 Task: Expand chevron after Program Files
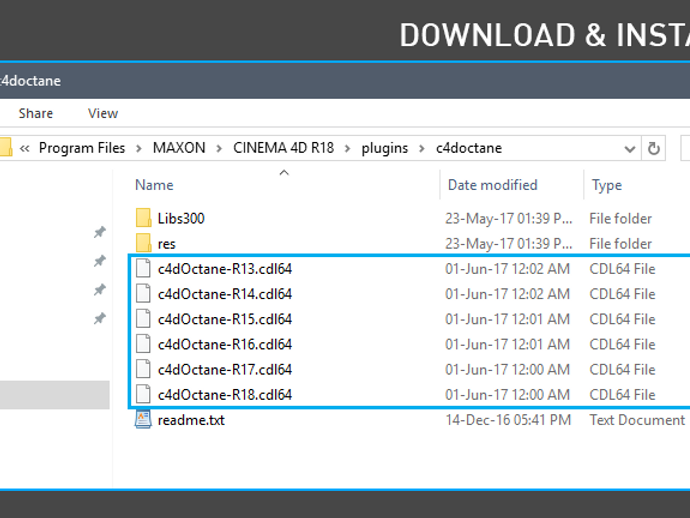(x=139, y=149)
